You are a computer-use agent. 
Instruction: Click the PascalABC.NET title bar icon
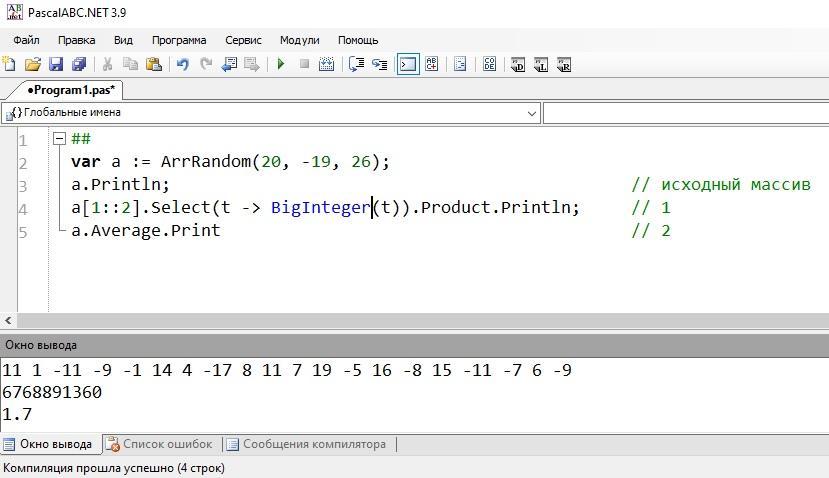(14, 12)
